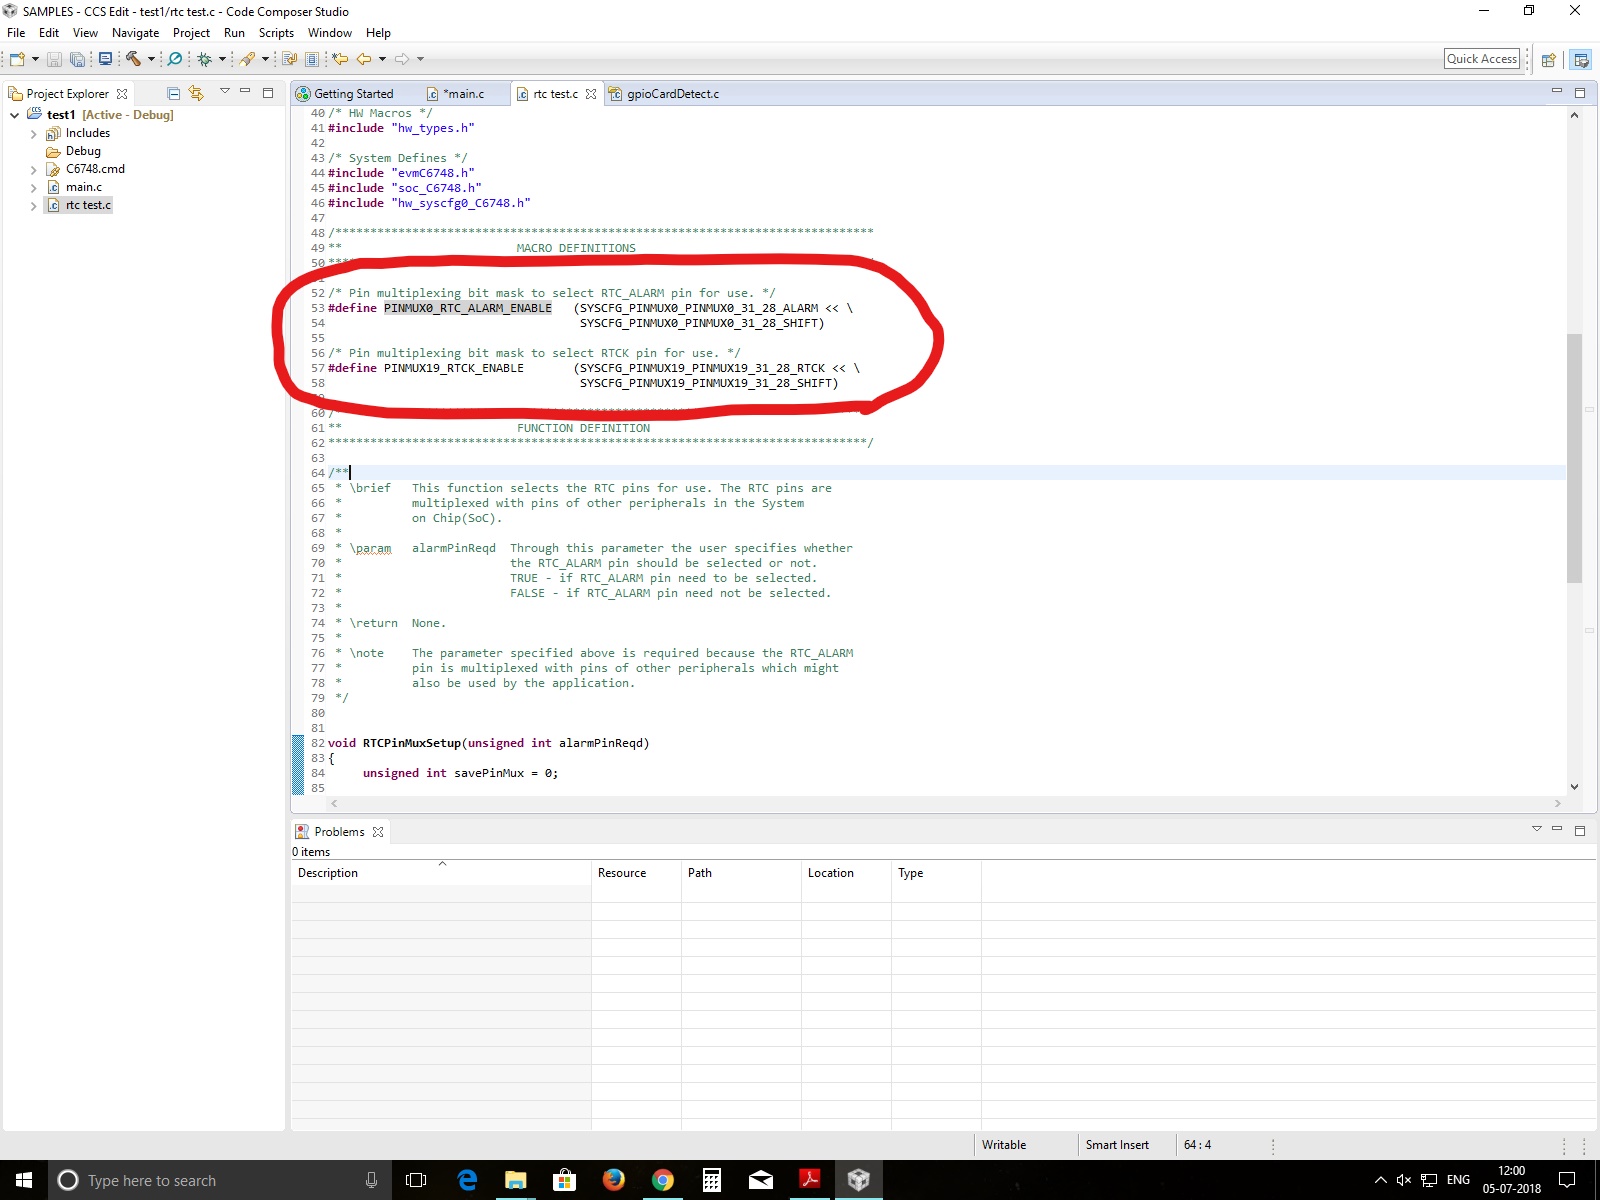Open Build hammer dropdown arrow
This screenshot has height=1200, width=1600.
click(151, 59)
